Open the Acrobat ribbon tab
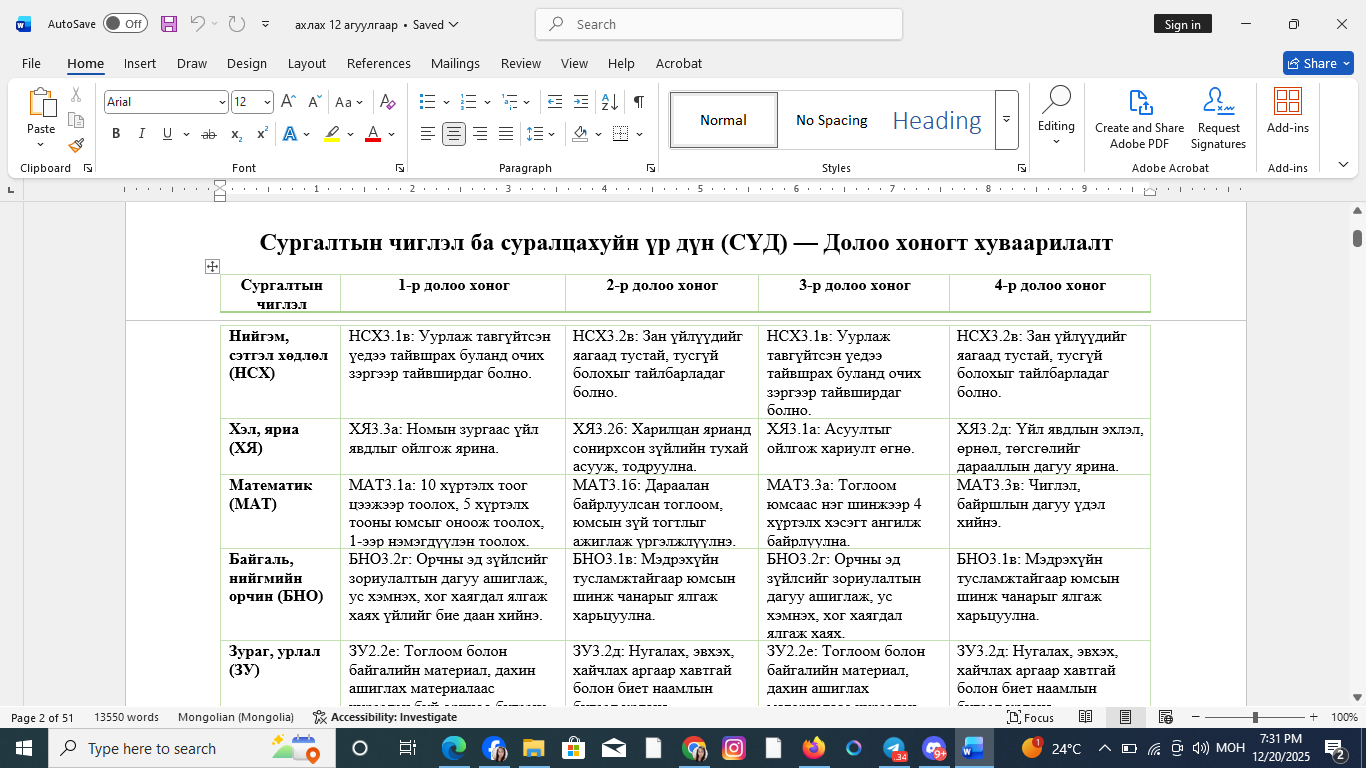This screenshot has width=1366, height=768. [x=678, y=63]
